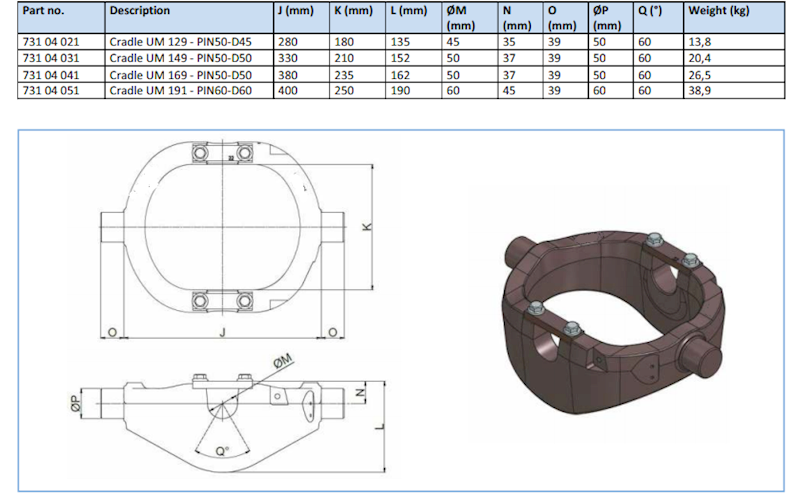Screen dimensions: 800x500
Task: Click the 3D rendered cradle image
Action: [613, 322]
